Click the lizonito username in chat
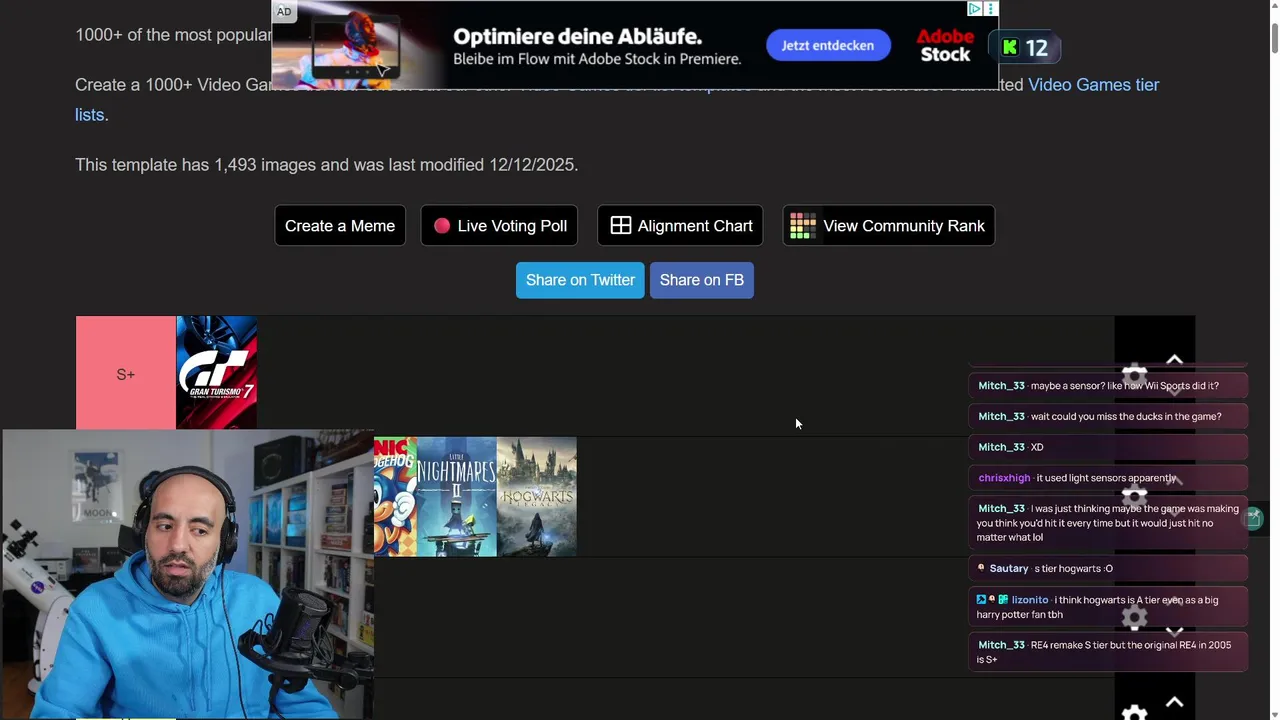 tap(1030, 600)
